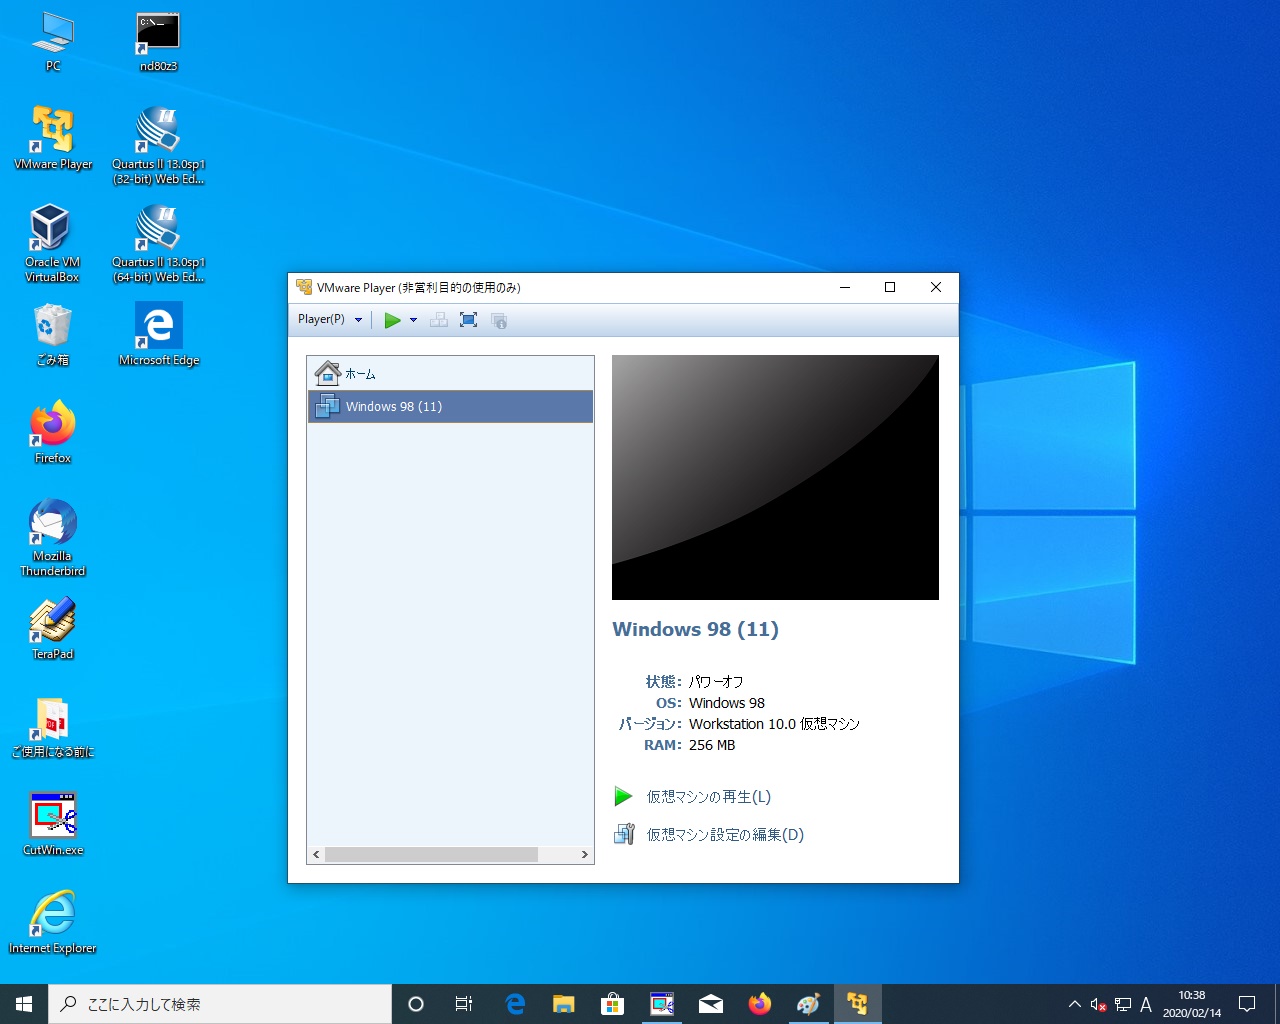
Task: Click 仮想マシン設定の編集(D) link
Action: pos(725,835)
